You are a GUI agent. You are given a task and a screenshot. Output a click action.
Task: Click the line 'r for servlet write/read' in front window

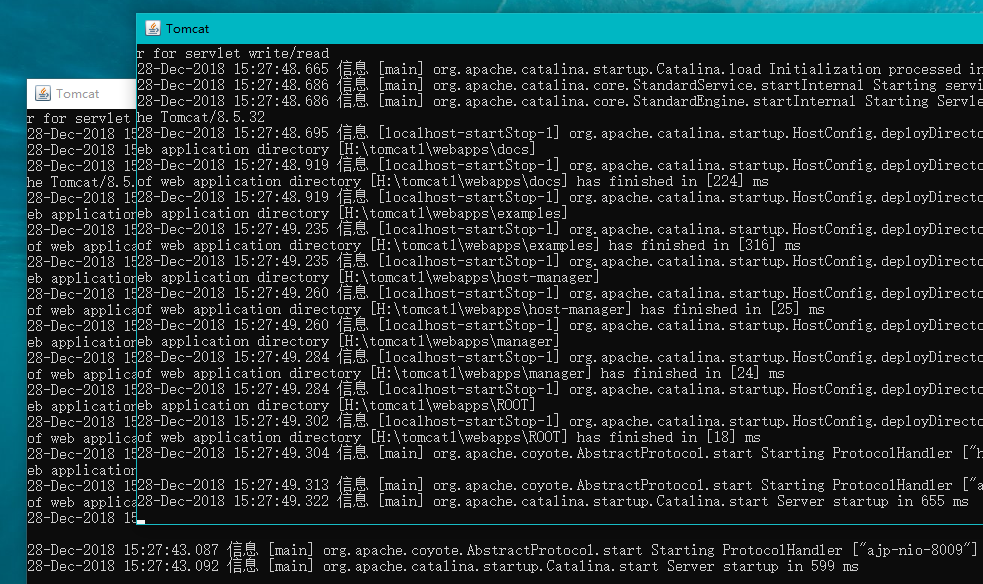coord(233,53)
